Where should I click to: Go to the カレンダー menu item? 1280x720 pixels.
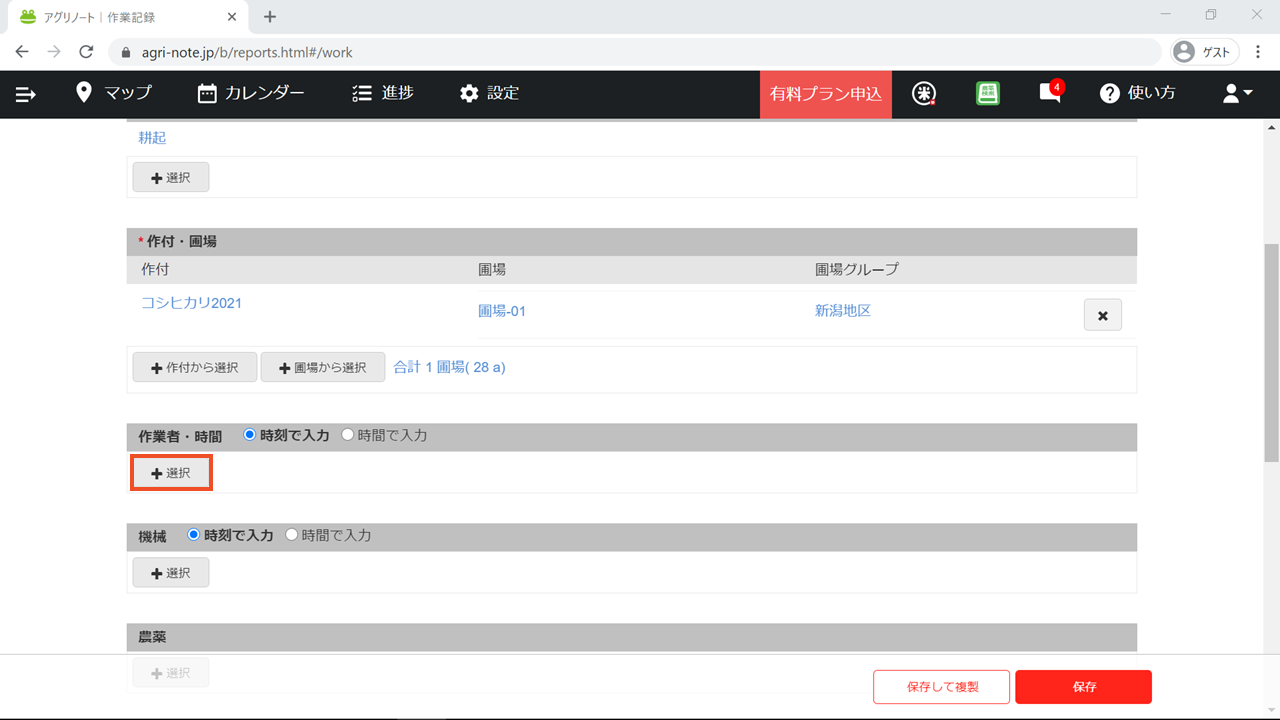[251, 93]
